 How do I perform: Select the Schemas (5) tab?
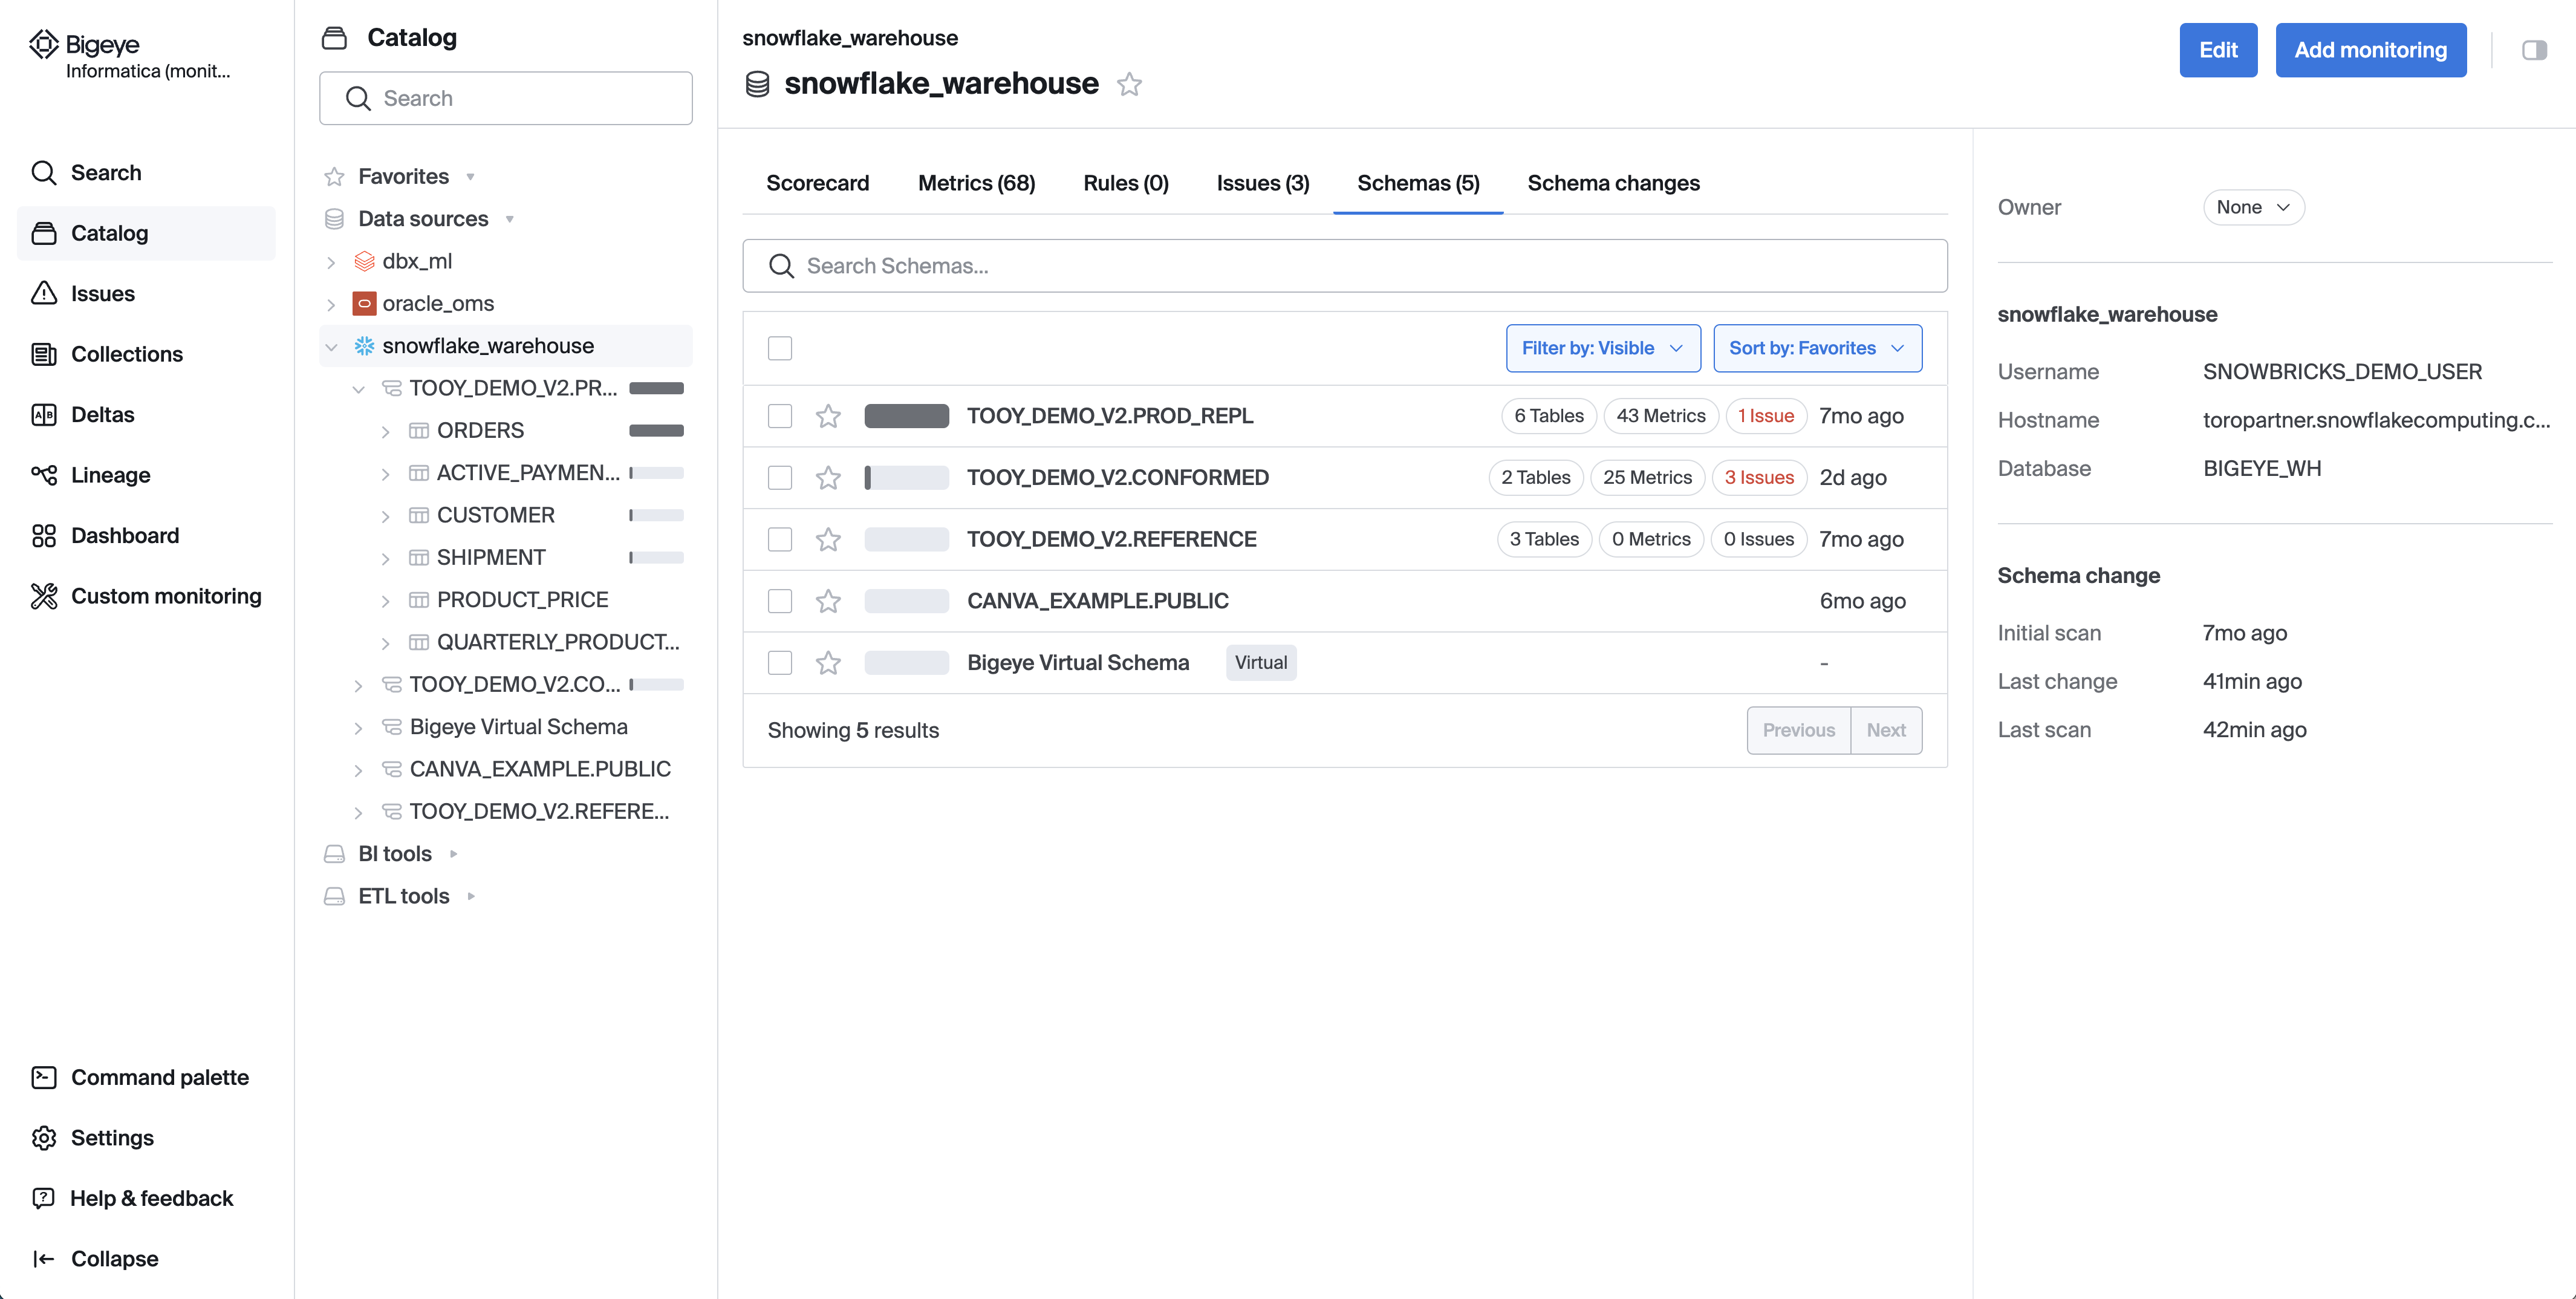pos(1418,183)
